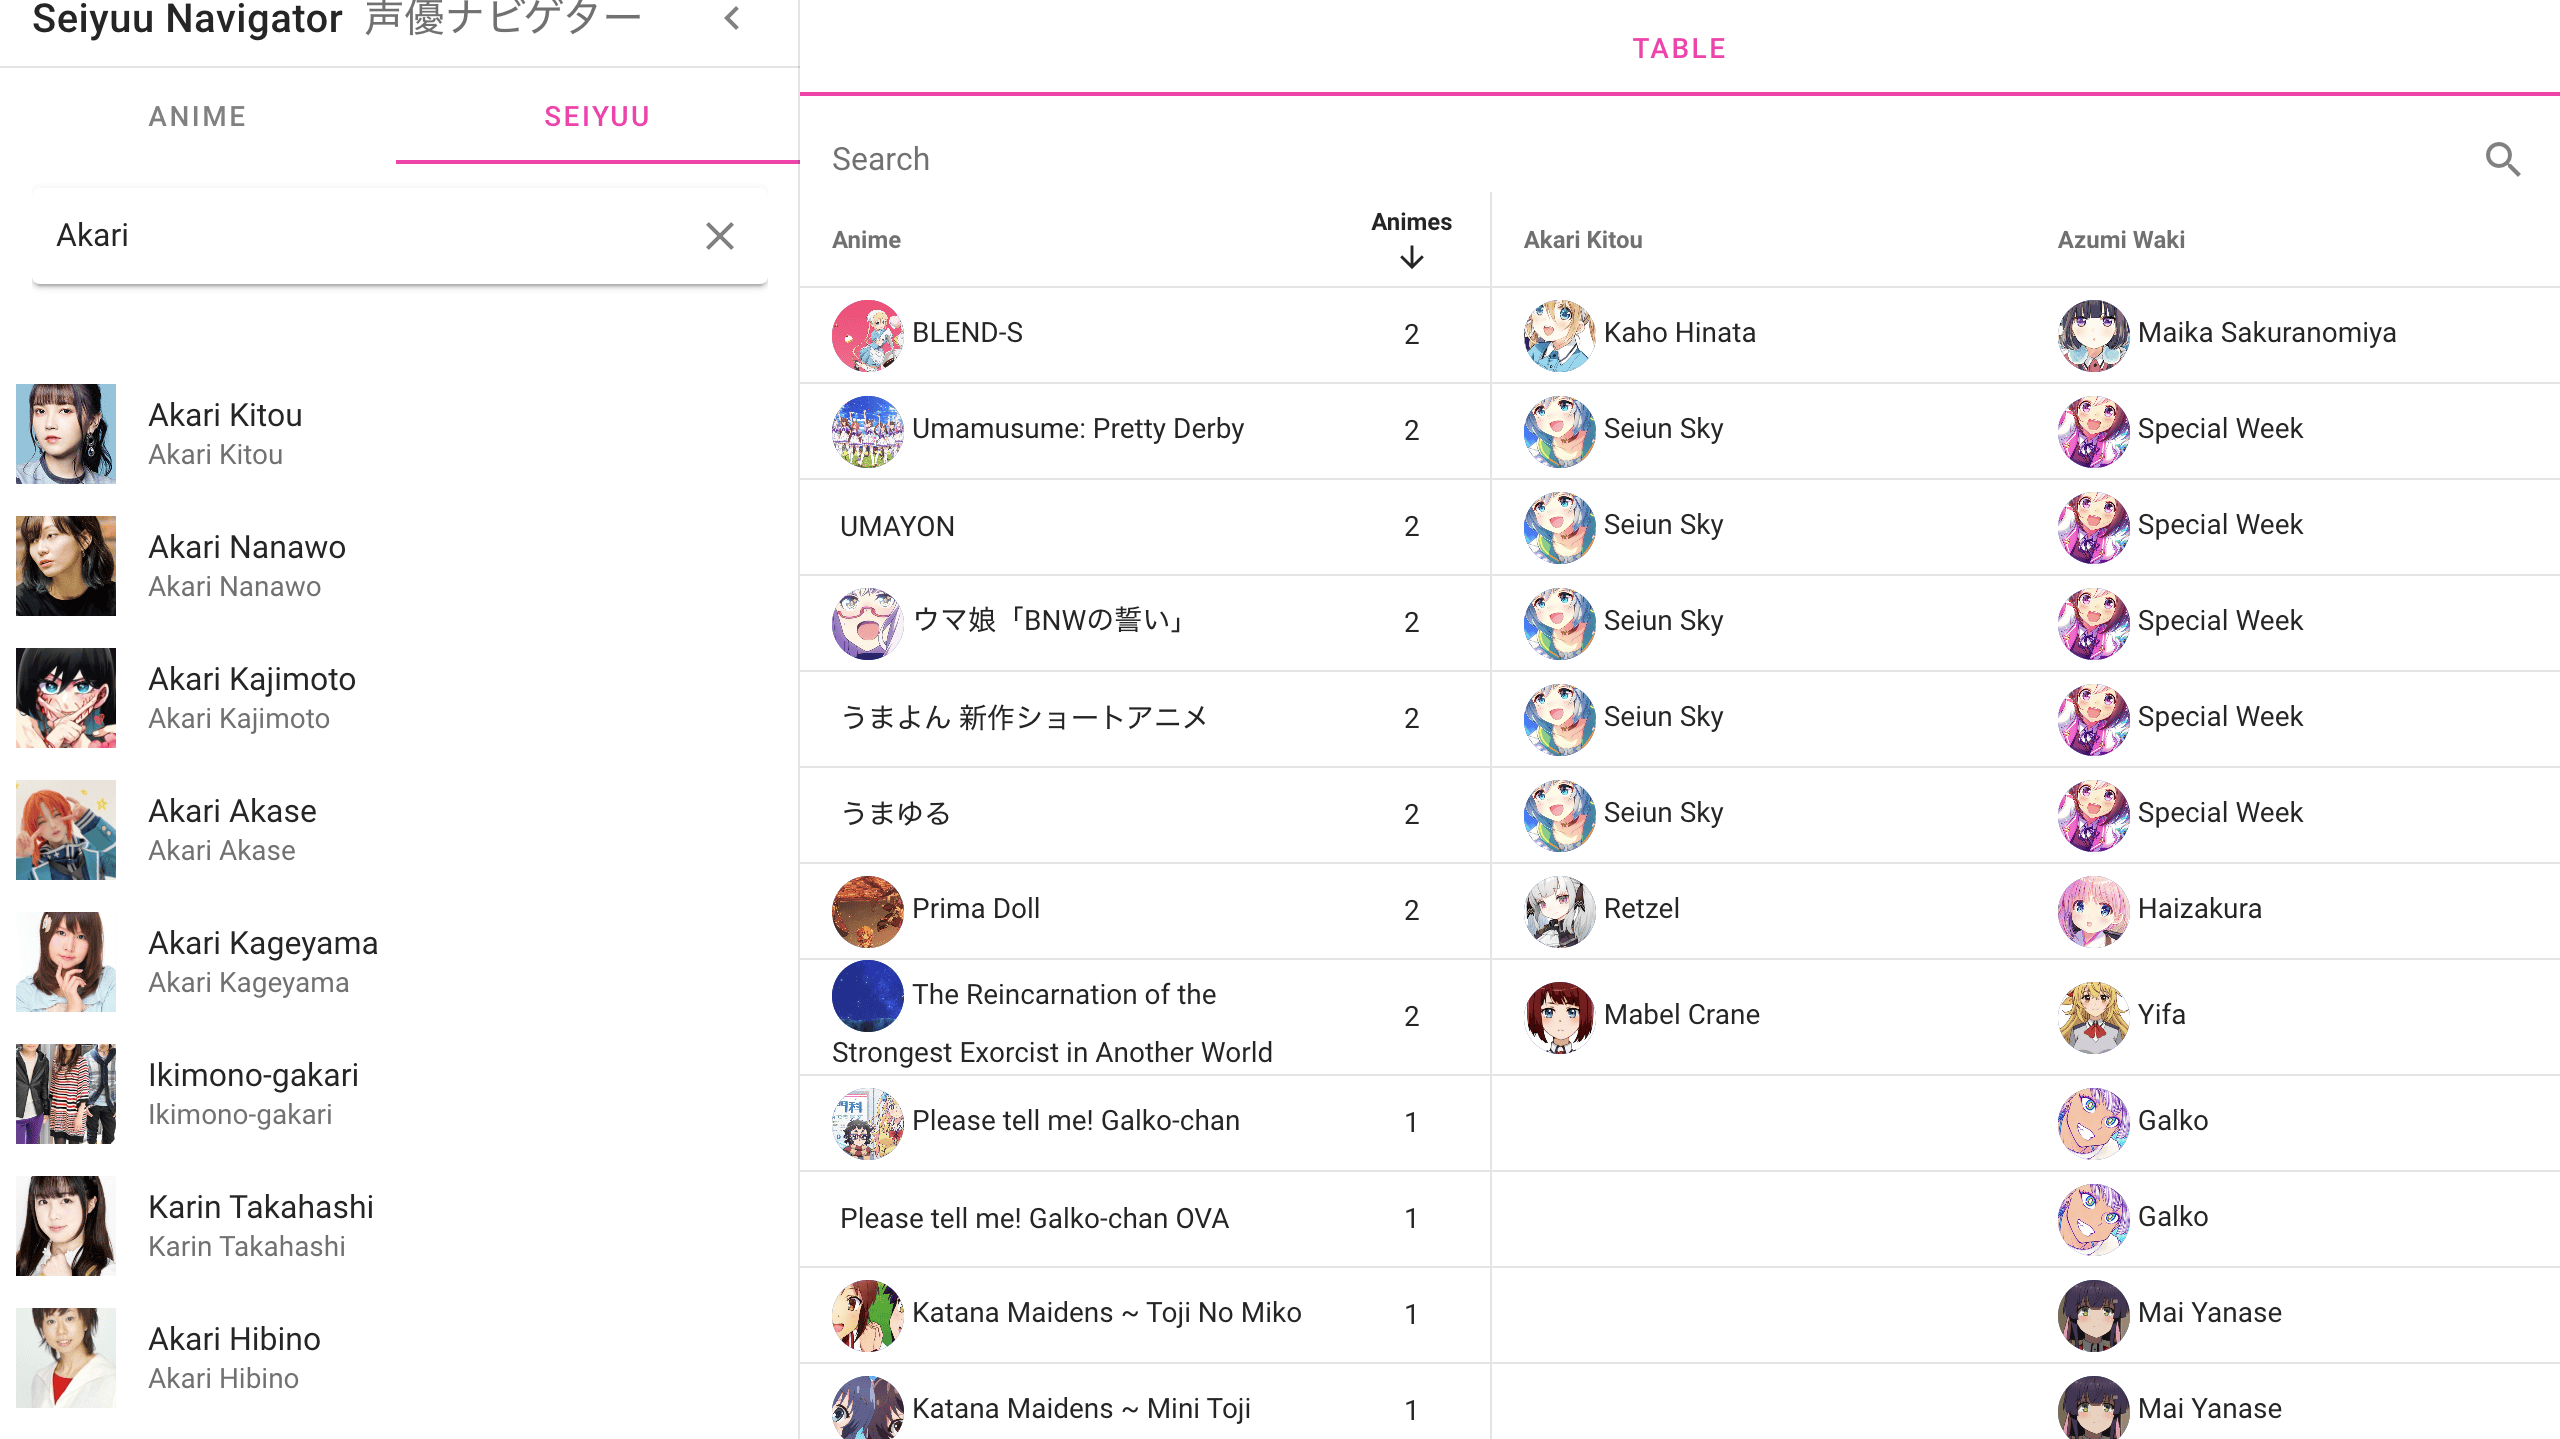The height and width of the screenshot is (1439, 2560).
Task: Open the BLEND-S anime icon
Action: pos(867,335)
